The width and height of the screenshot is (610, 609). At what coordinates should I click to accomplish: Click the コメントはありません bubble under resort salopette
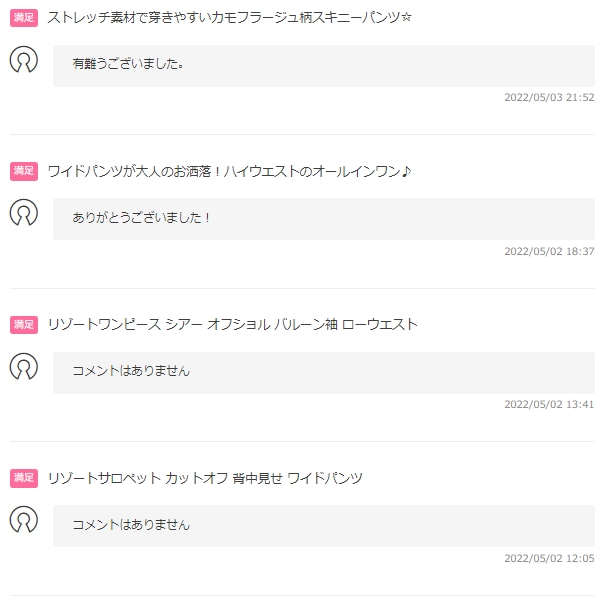(324, 526)
